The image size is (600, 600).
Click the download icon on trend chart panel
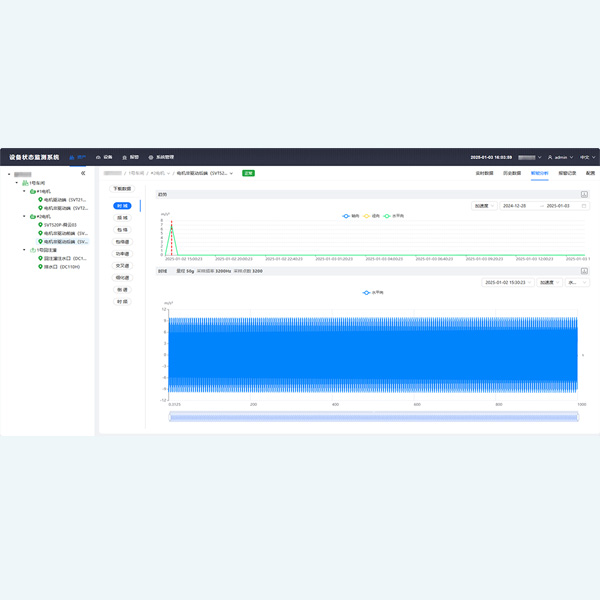click(585, 194)
